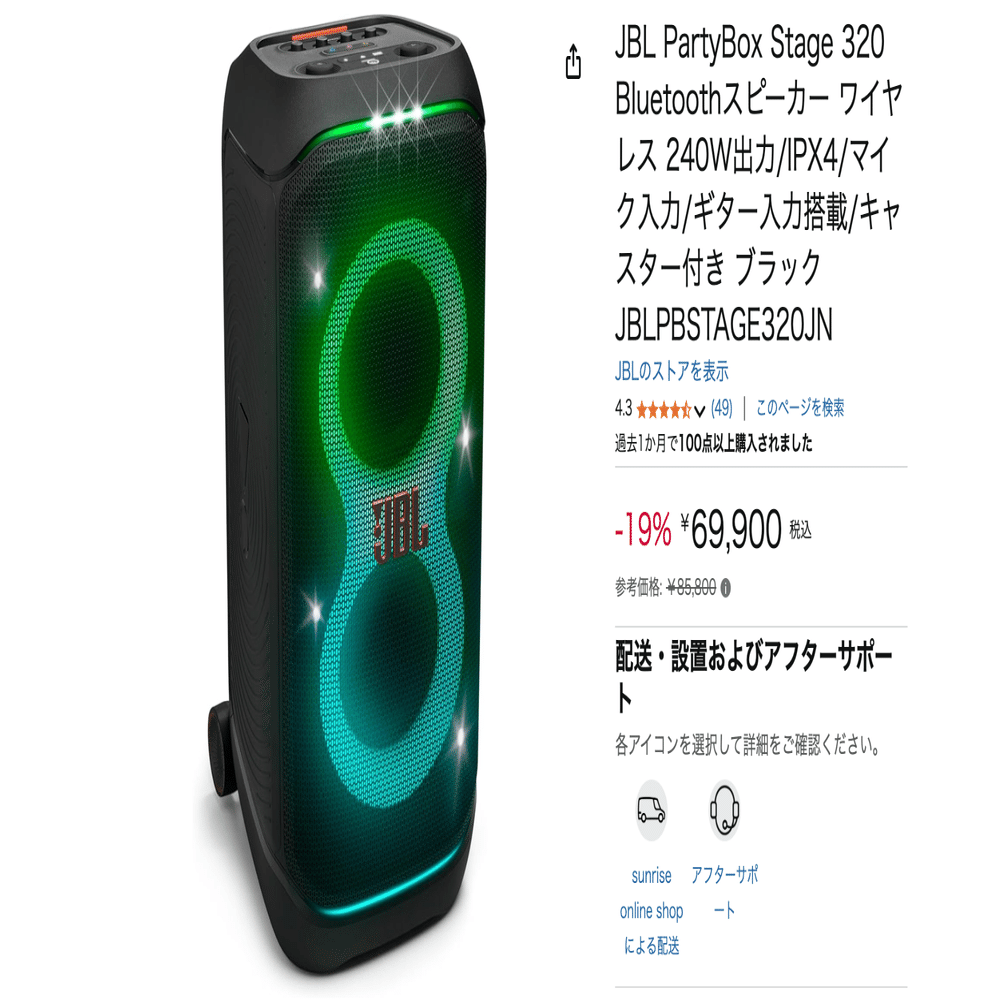Expand the rating breakdown chevron
This screenshot has width=1006, height=1006.
coord(699,410)
